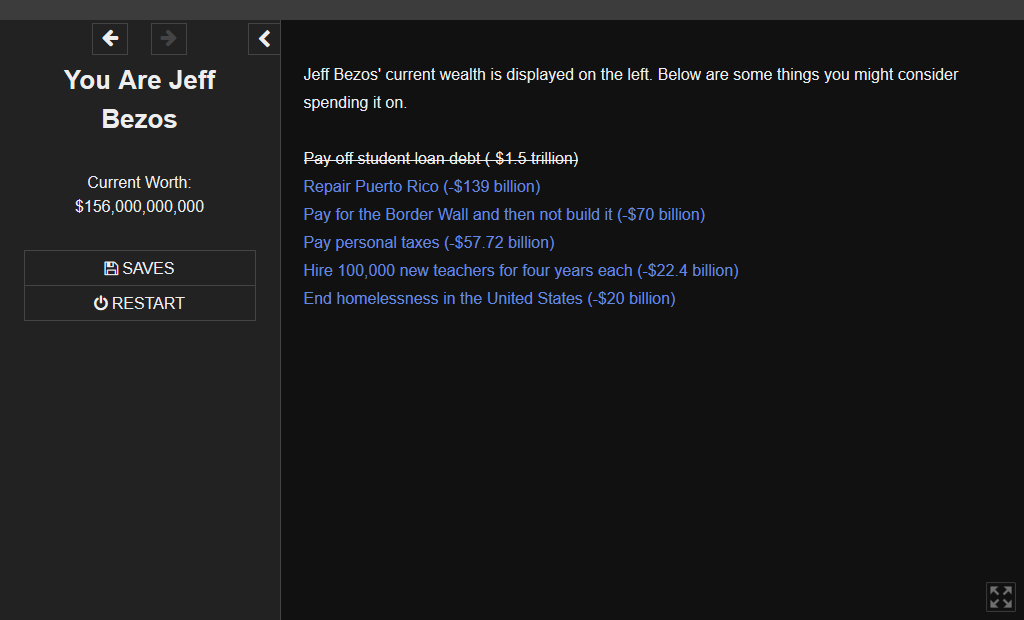This screenshot has height=620, width=1024.
Task: Restart the game
Action: click(139, 302)
